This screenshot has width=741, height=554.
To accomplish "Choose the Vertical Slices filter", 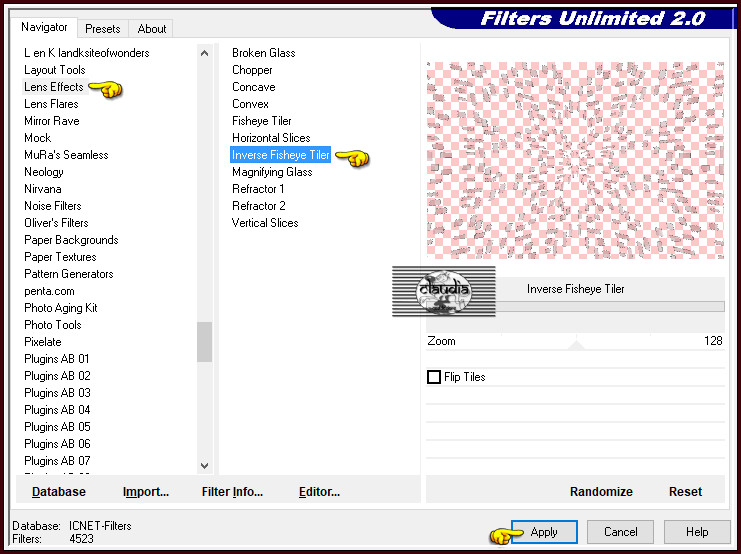I will pos(265,223).
